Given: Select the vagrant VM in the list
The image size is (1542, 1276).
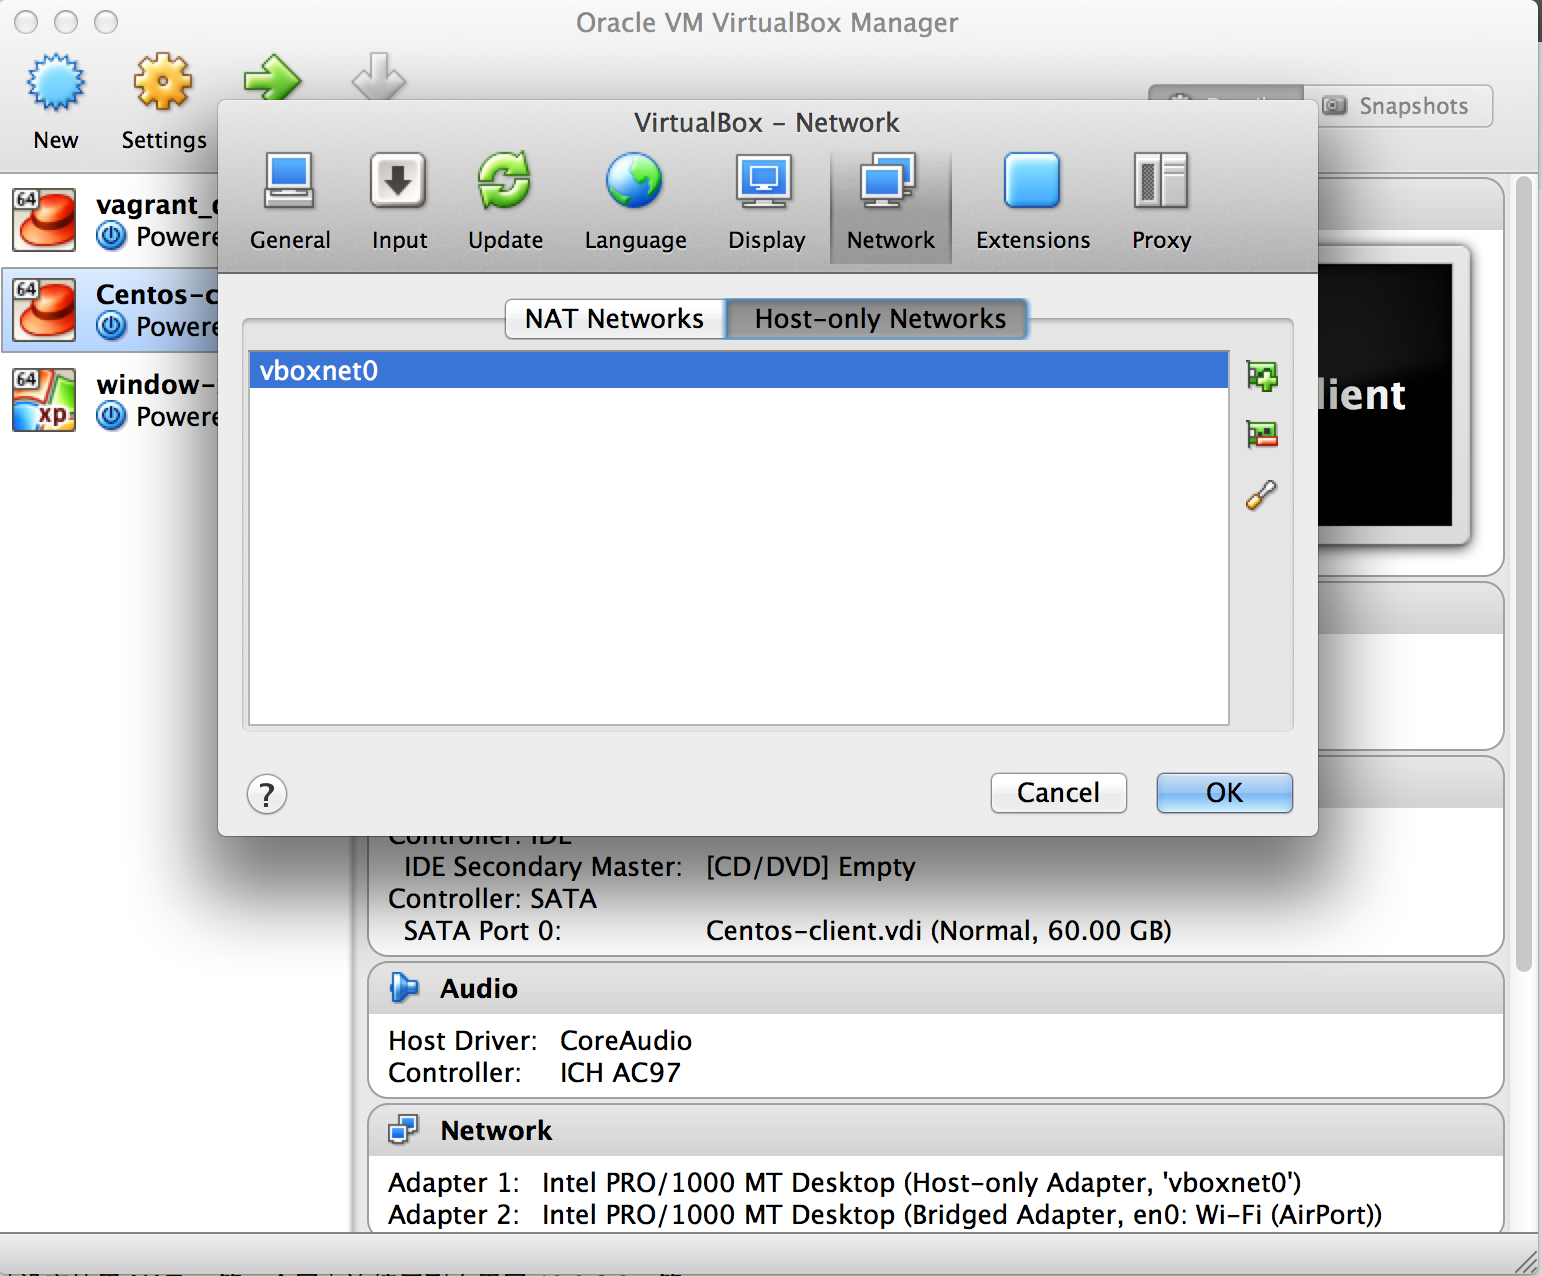Looking at the screenshot, I should 110,220.
